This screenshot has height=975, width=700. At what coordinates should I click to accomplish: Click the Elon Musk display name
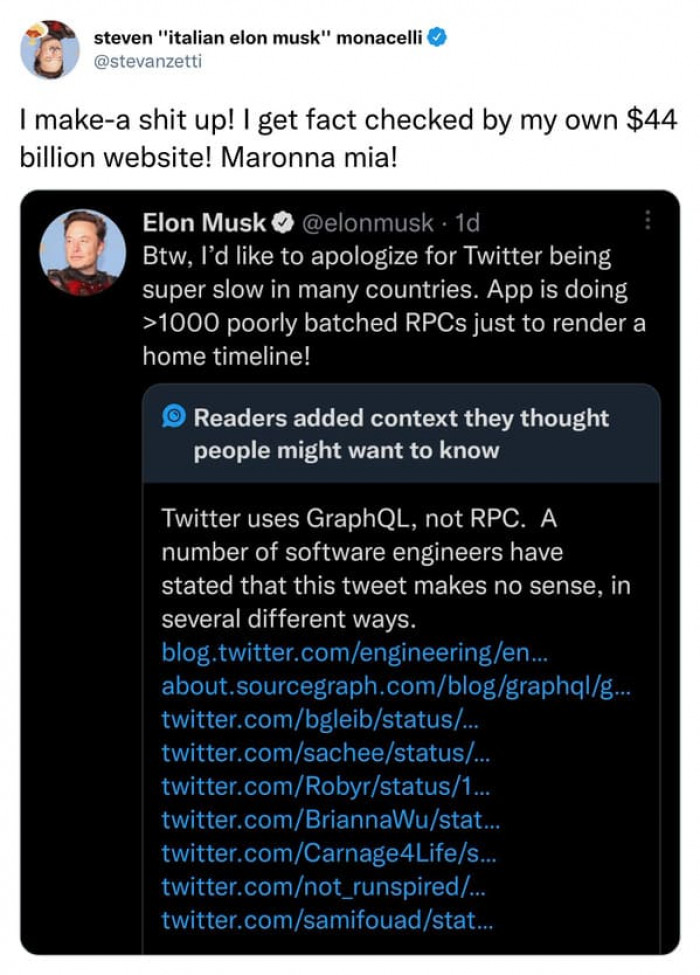coord(205,222)
